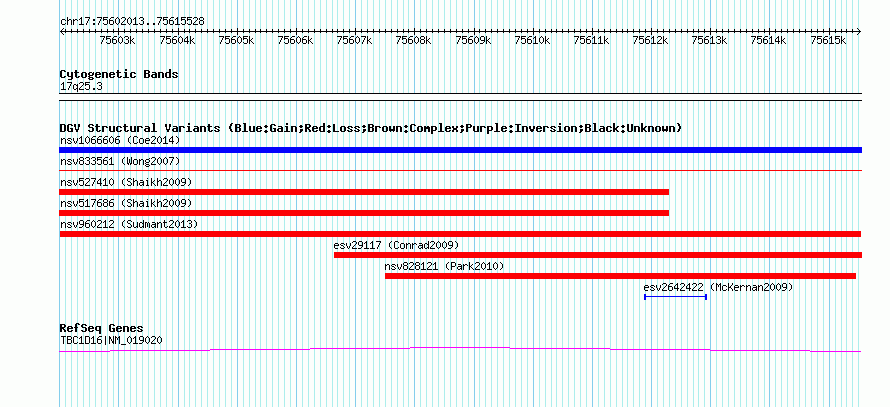890x407 pixels.
Task: Select the nsv828121 (Park2010) label
Action: click(x=444, y=266)
